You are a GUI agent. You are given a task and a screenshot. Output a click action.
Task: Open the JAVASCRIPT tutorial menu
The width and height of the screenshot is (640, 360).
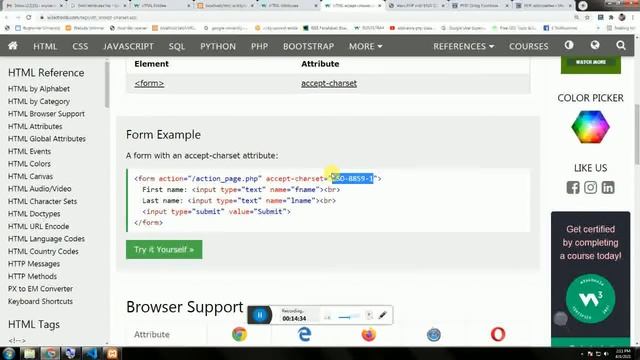pyautogui.click(x=129, y=46)
